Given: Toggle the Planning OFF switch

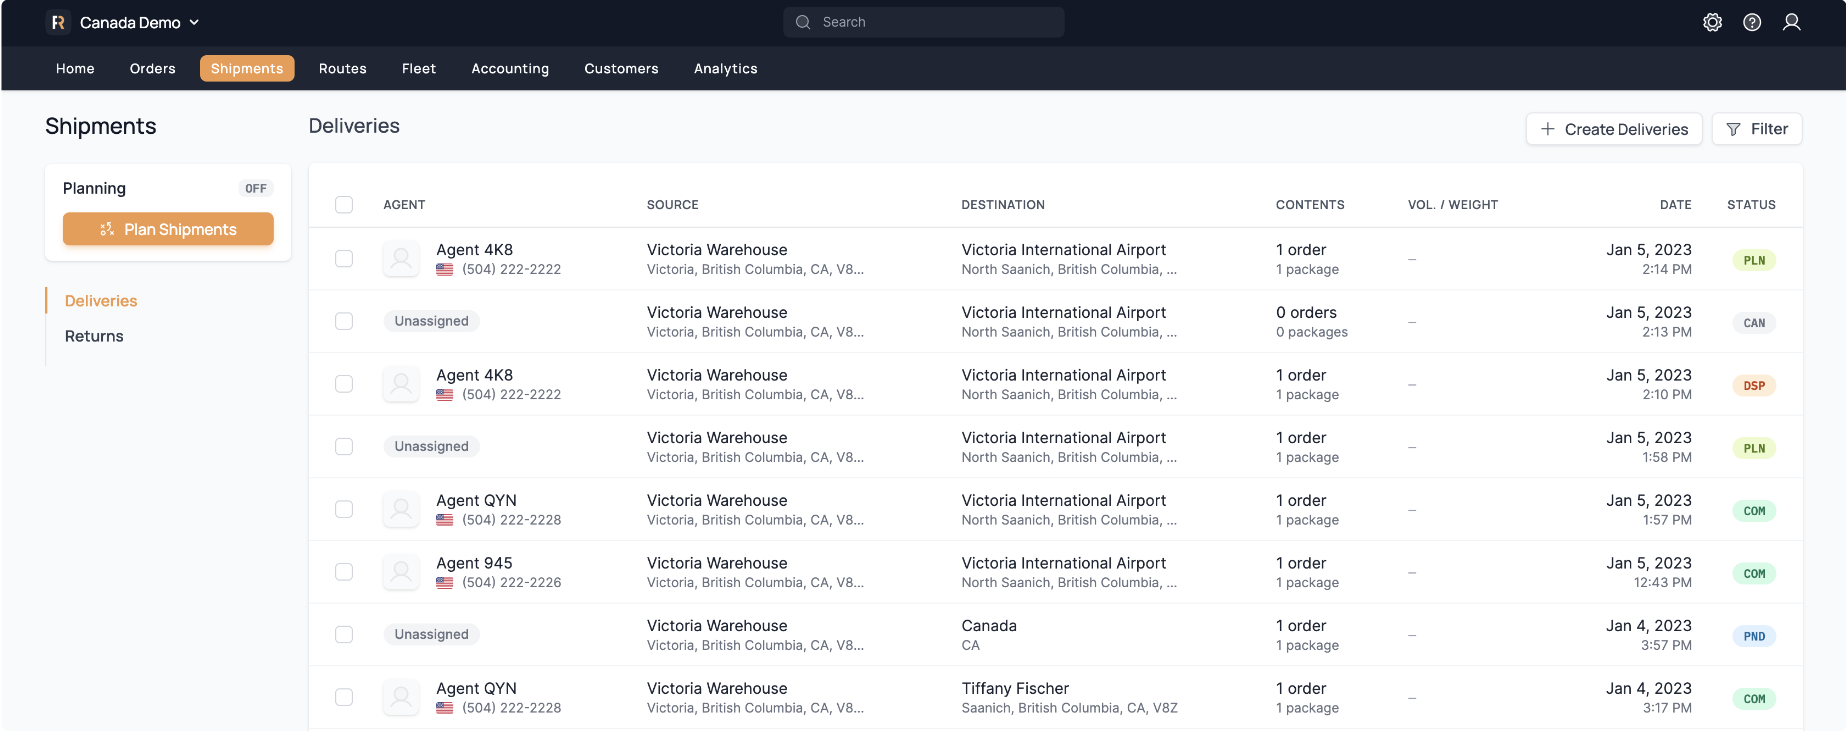Looking at the screenshot, I should pos(255,189).
